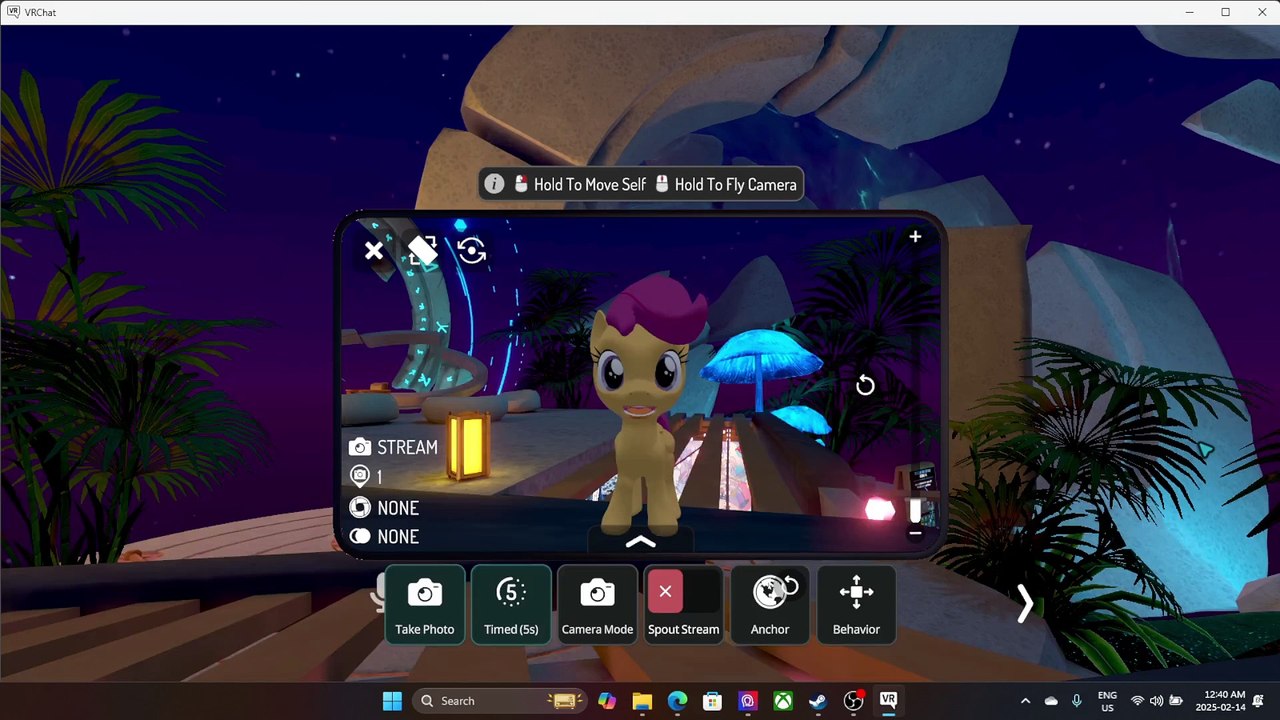Open the mask NONE setting at the bottom
This screenshot has height=720, width=1280.
click(x=384, y=537)
